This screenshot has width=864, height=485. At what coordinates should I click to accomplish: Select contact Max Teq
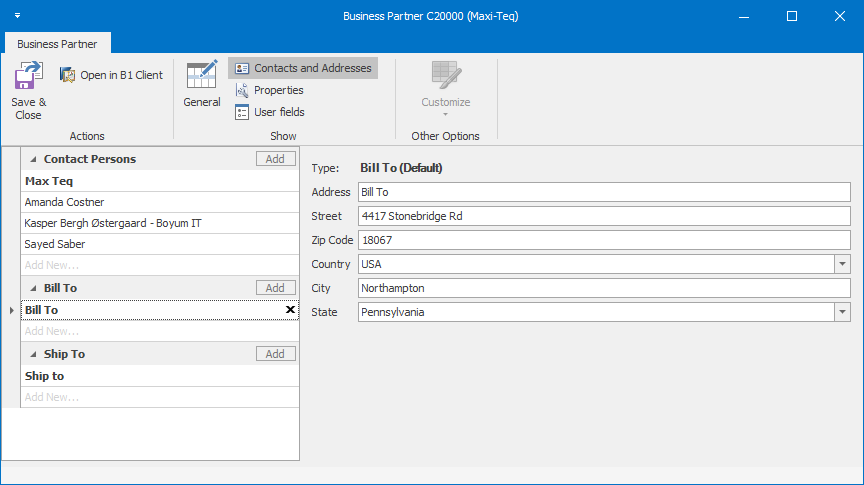click(x=160, y=181)
